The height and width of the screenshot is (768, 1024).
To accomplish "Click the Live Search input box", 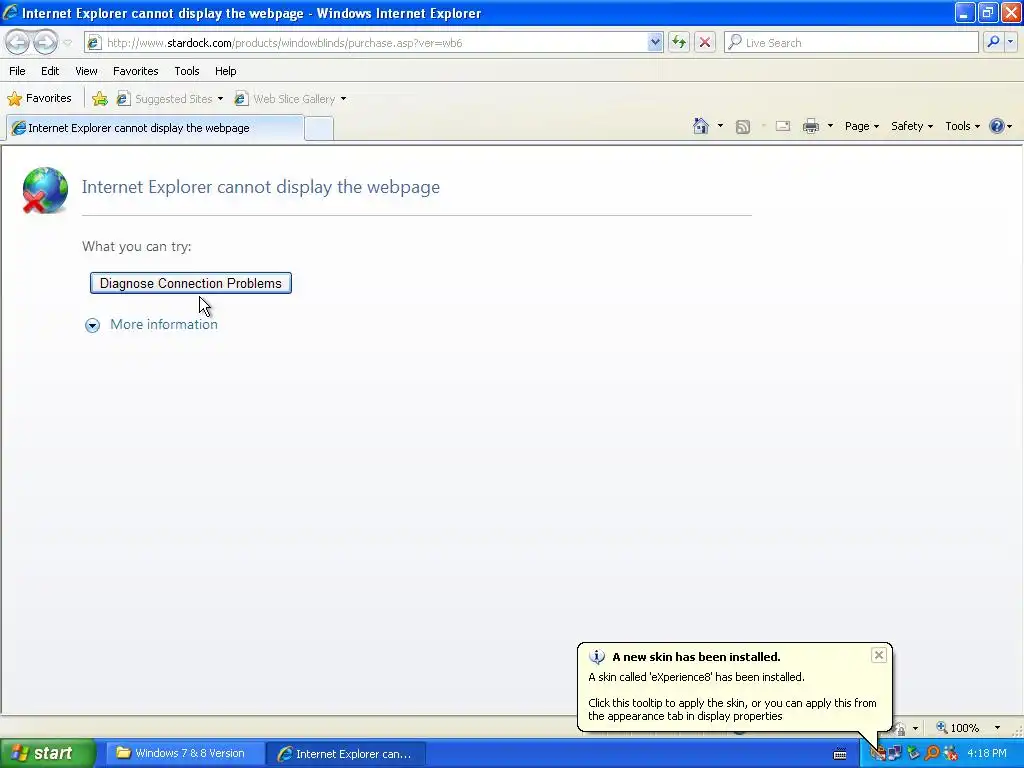I will point(851,43).
